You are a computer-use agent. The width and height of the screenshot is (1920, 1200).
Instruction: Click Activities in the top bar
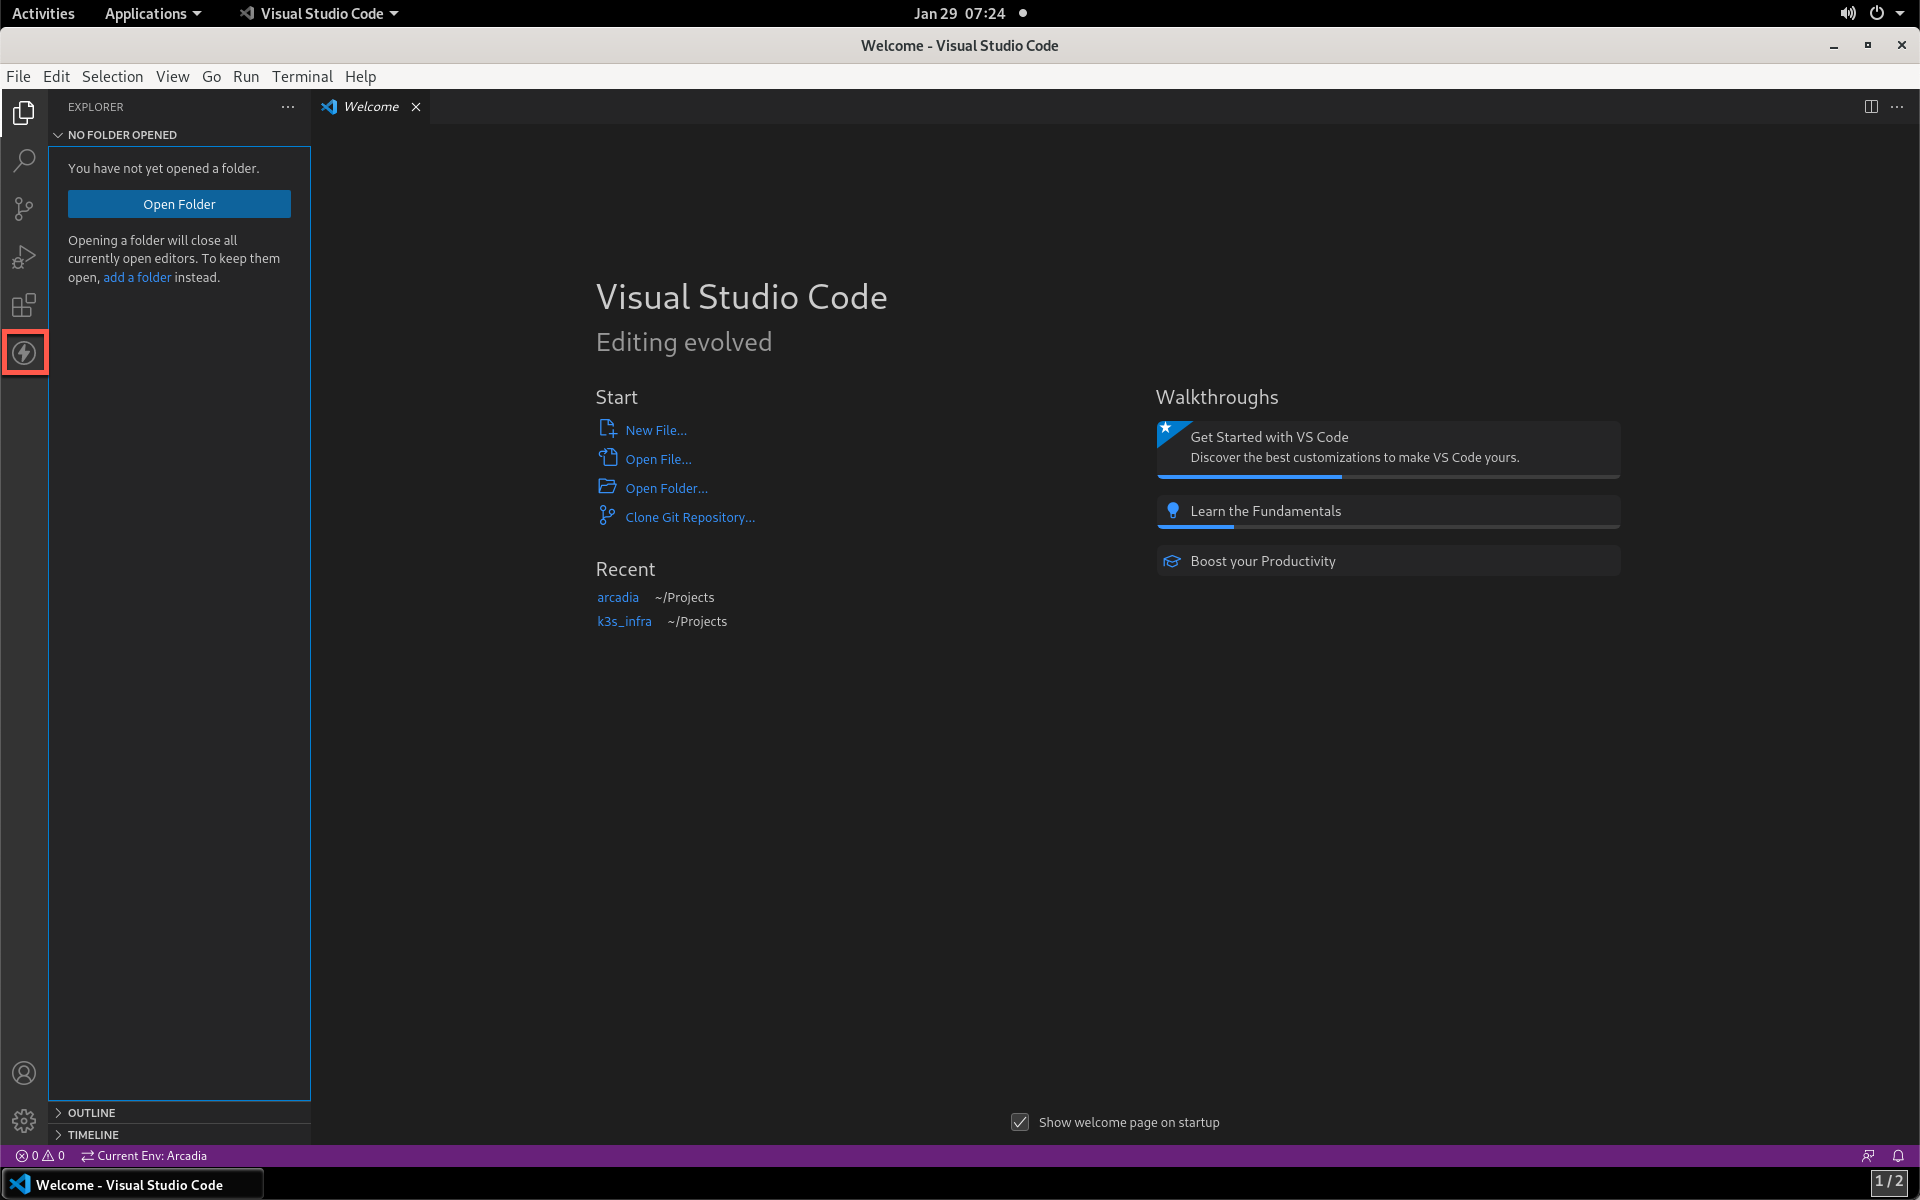[43, 14]
